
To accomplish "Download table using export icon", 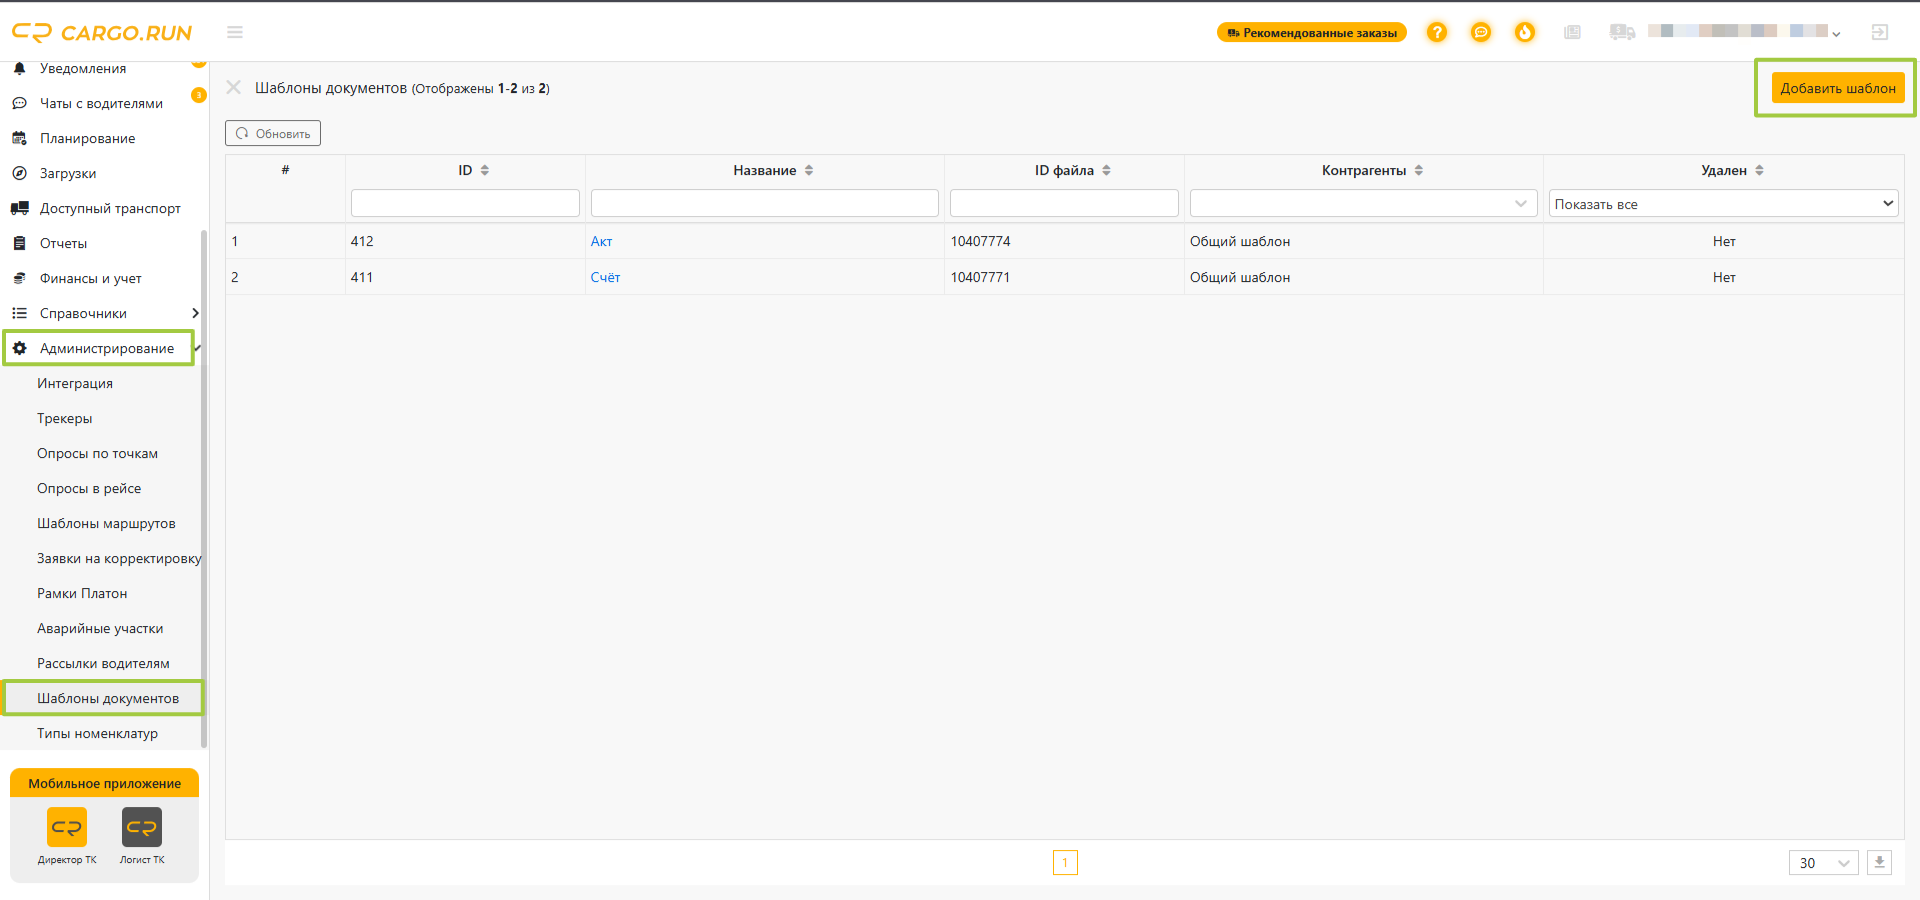I will click(1880, 862).
